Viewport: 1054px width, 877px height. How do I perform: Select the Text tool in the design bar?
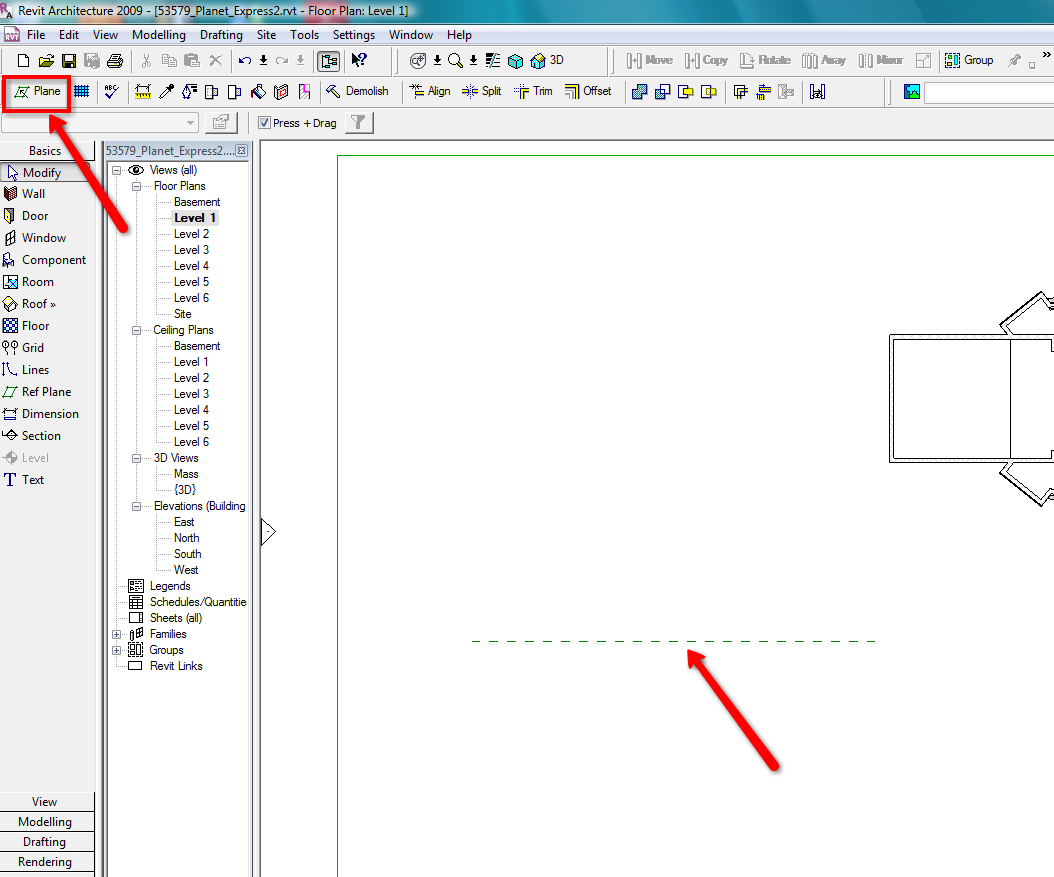coord(24,480)
